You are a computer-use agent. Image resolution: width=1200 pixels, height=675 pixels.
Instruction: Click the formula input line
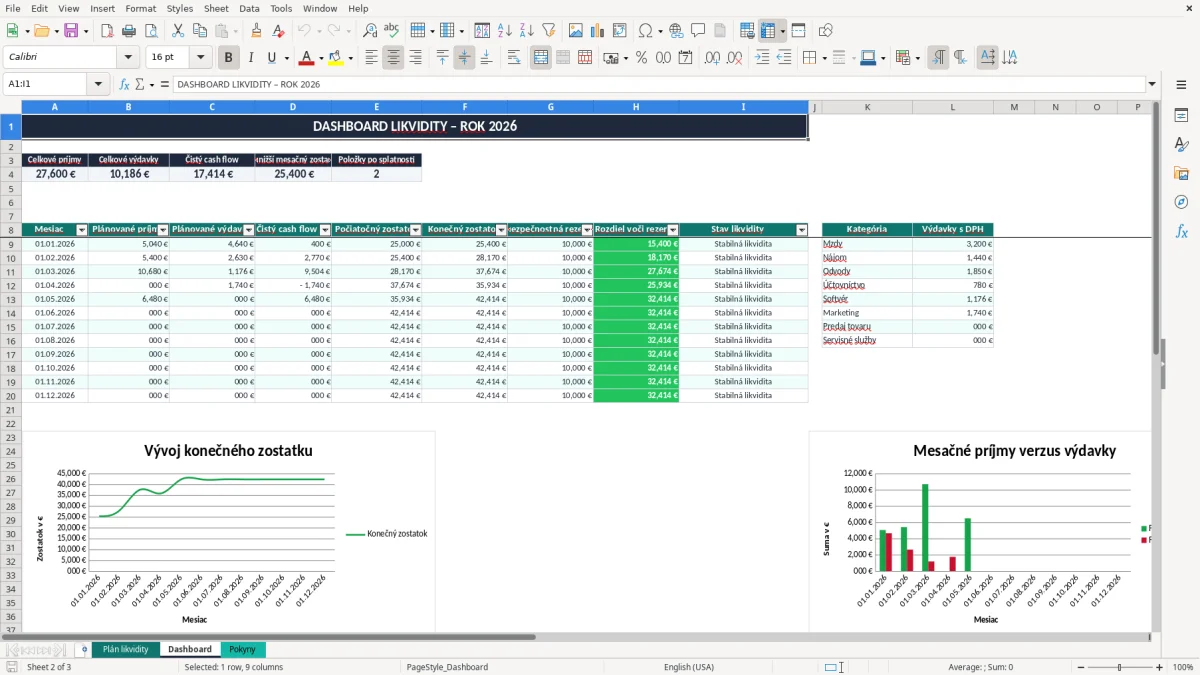pyautogui.click(x=659, y=84)
